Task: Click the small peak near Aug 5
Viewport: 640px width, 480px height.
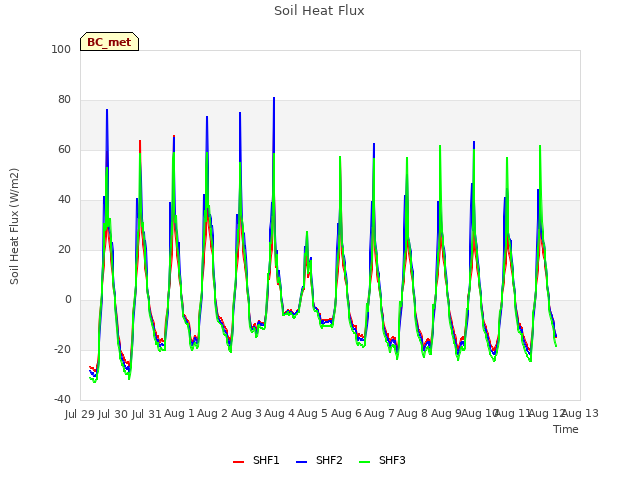Action: coord(307,232)
